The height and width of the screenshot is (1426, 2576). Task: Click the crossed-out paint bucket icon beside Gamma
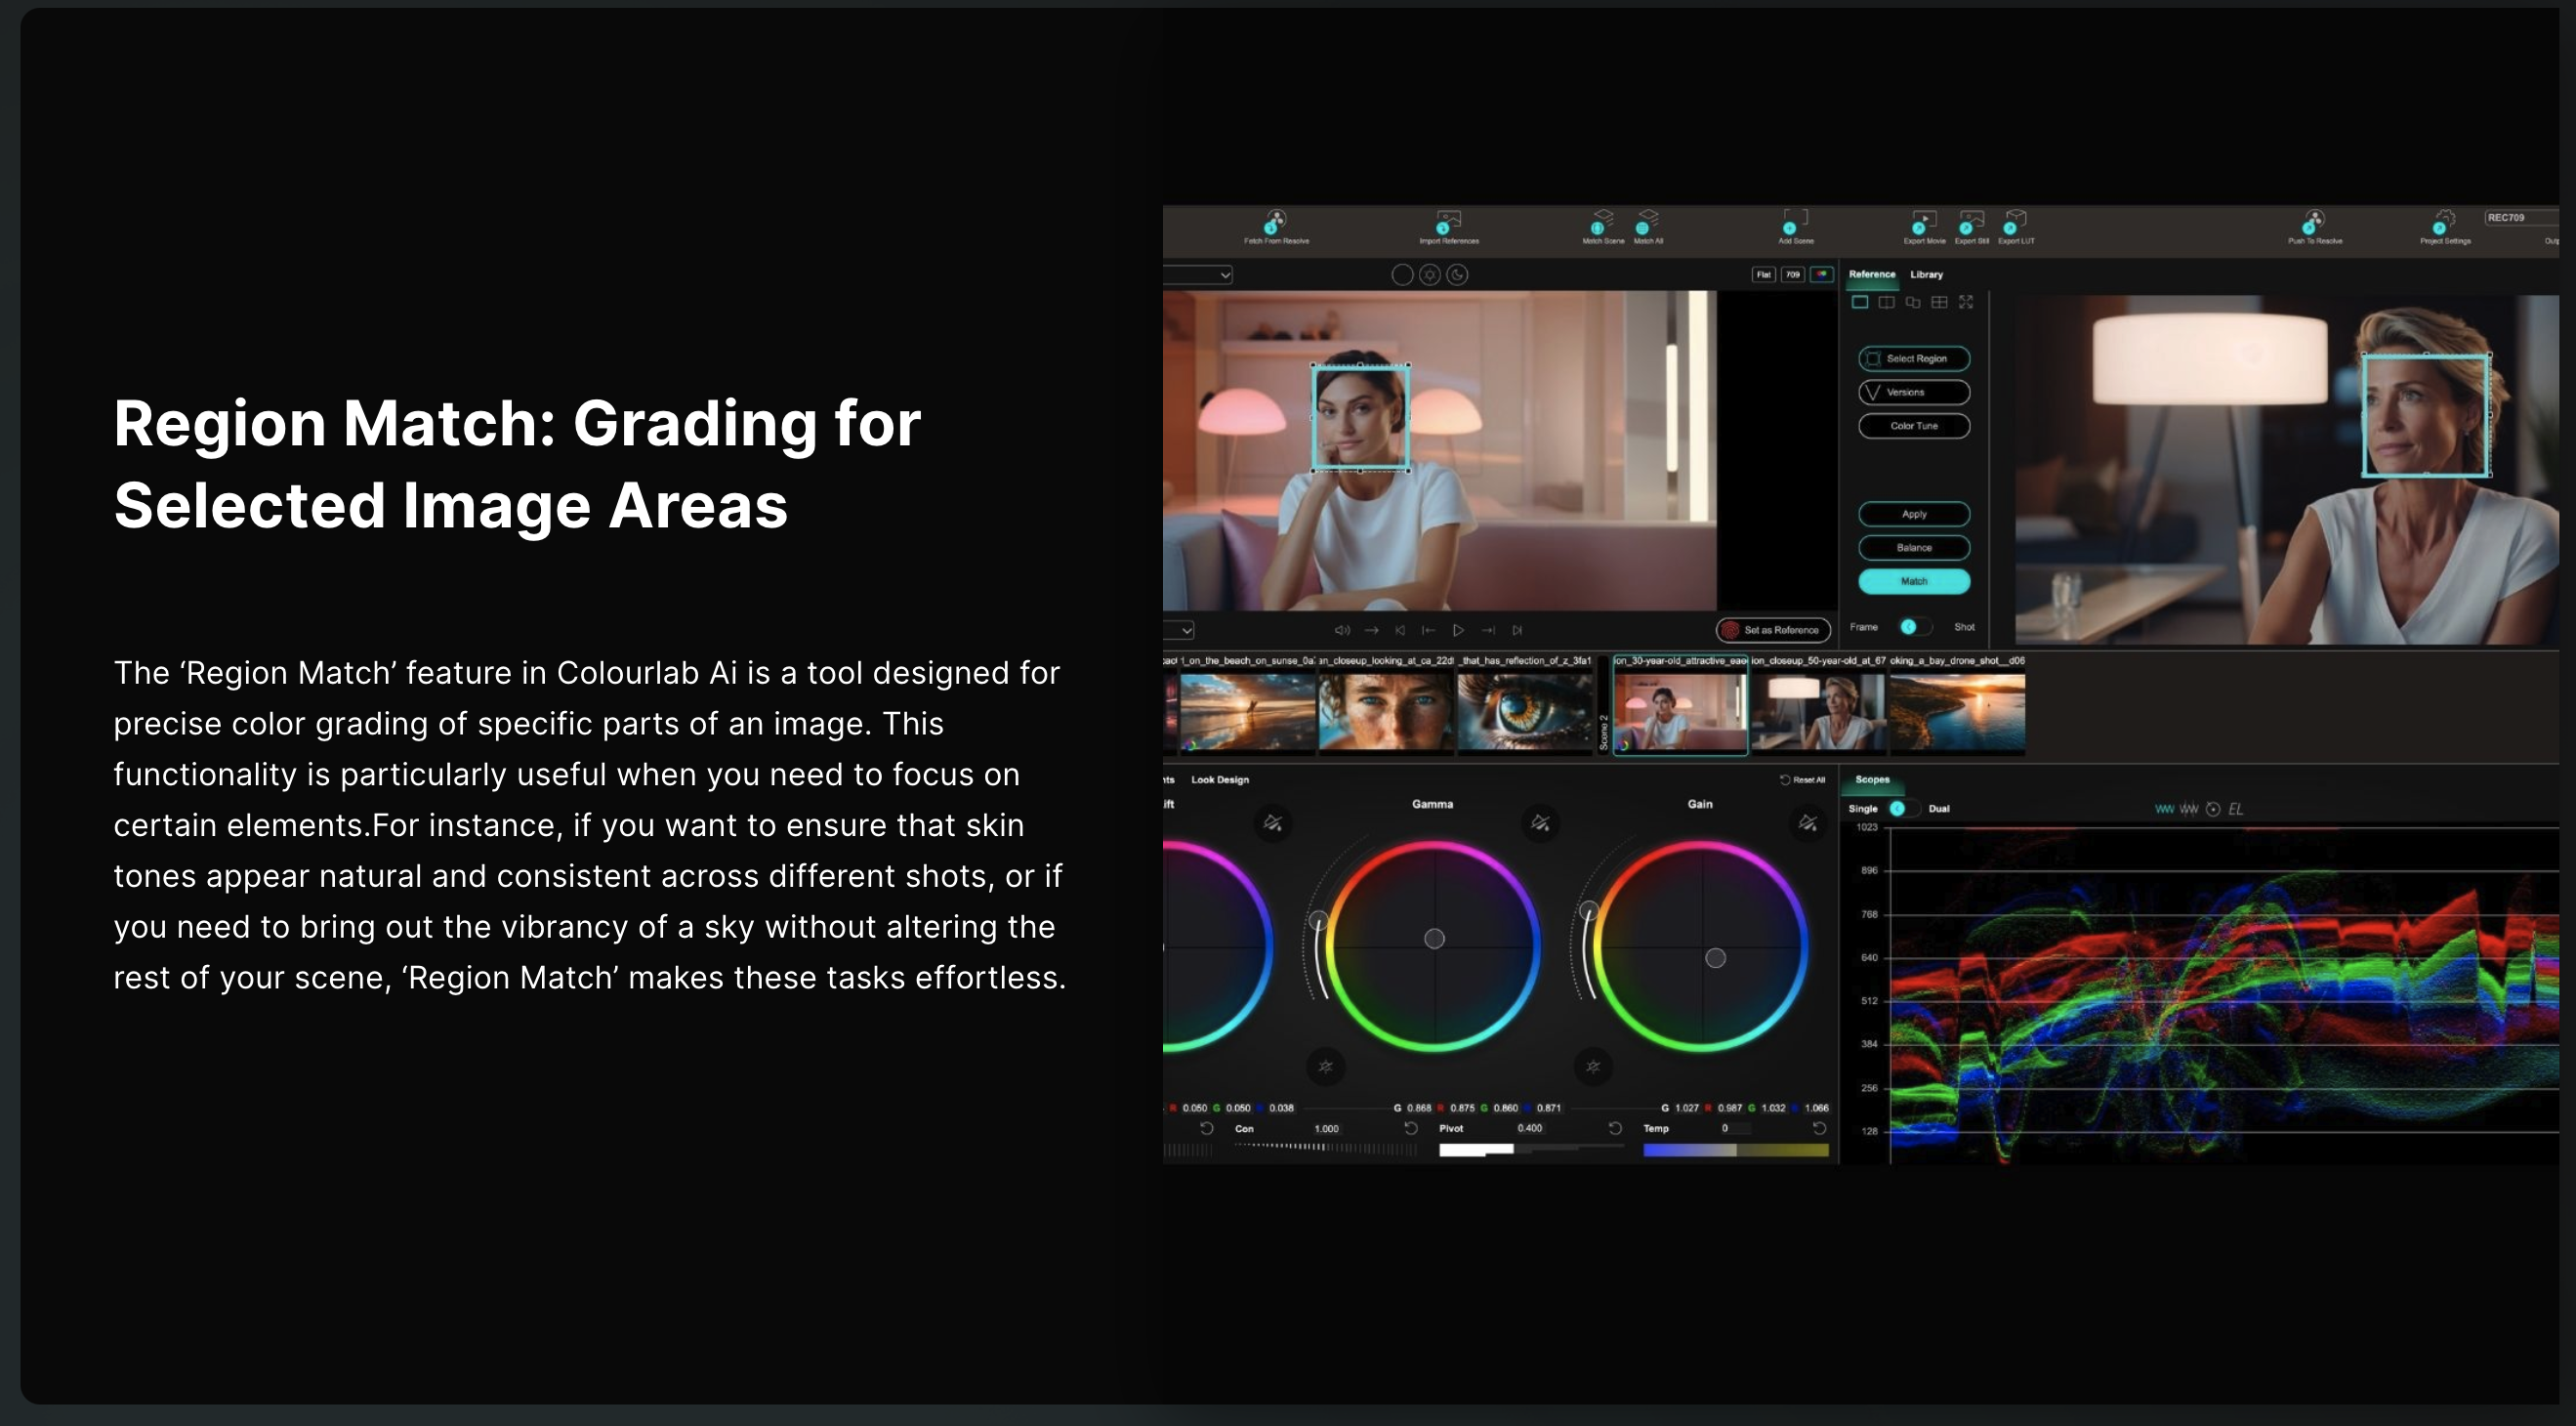pos(1540,823)
